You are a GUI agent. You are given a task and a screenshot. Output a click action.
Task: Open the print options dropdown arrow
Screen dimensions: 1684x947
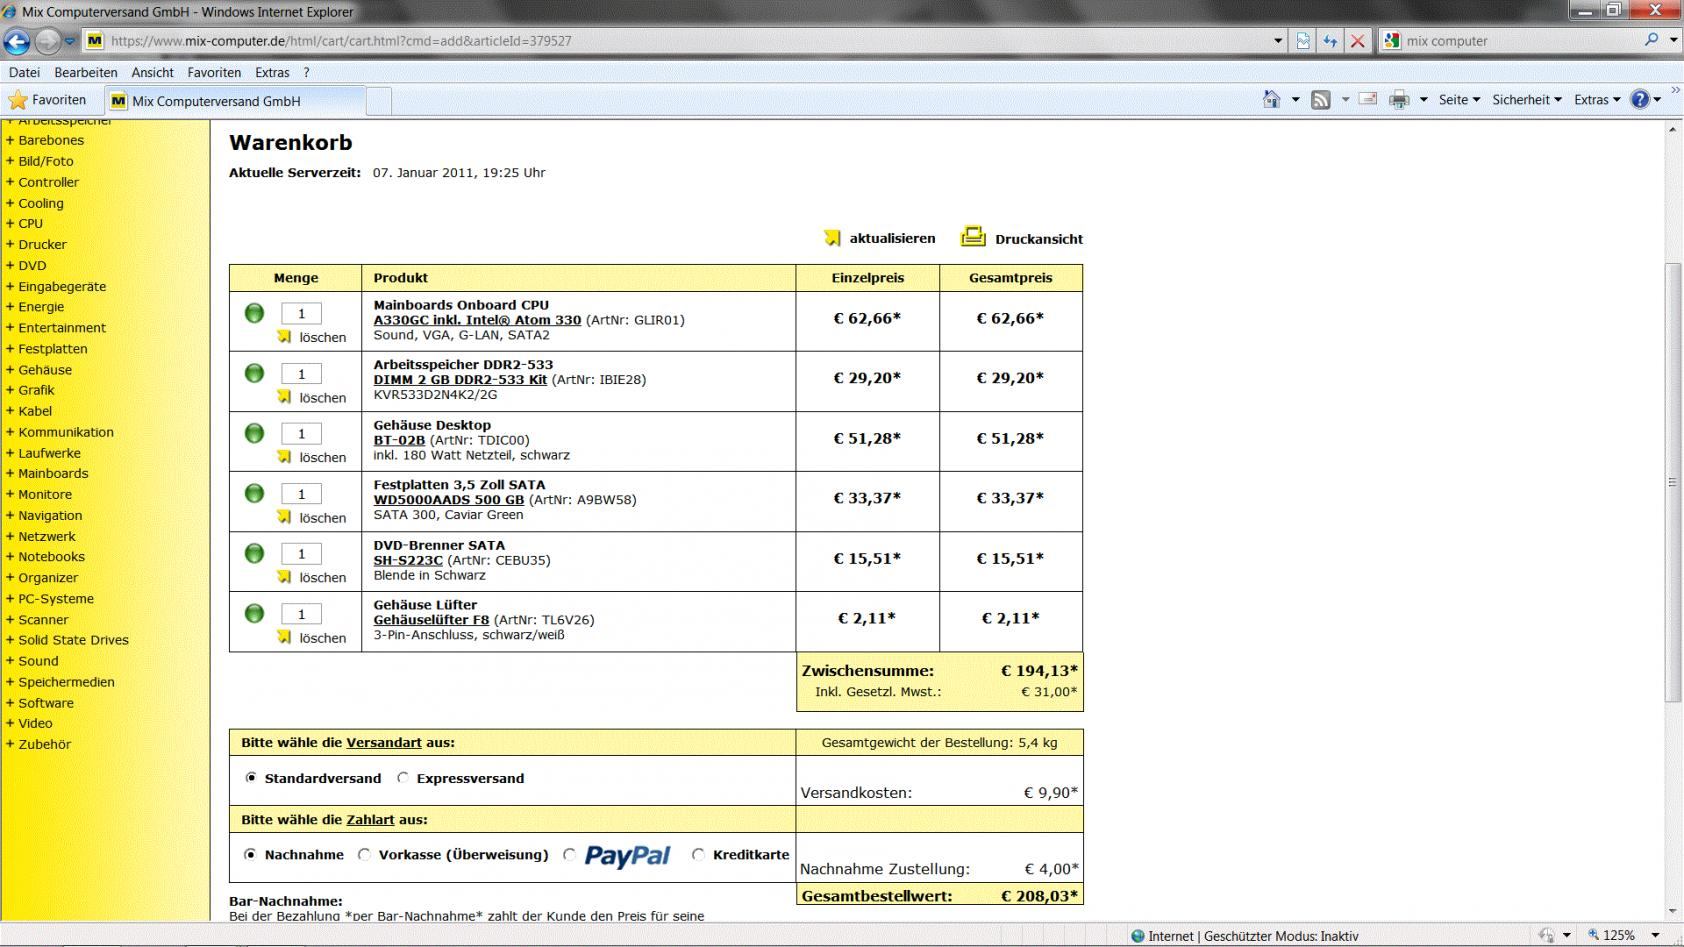pyautogui.click(x=1423, y=100)
